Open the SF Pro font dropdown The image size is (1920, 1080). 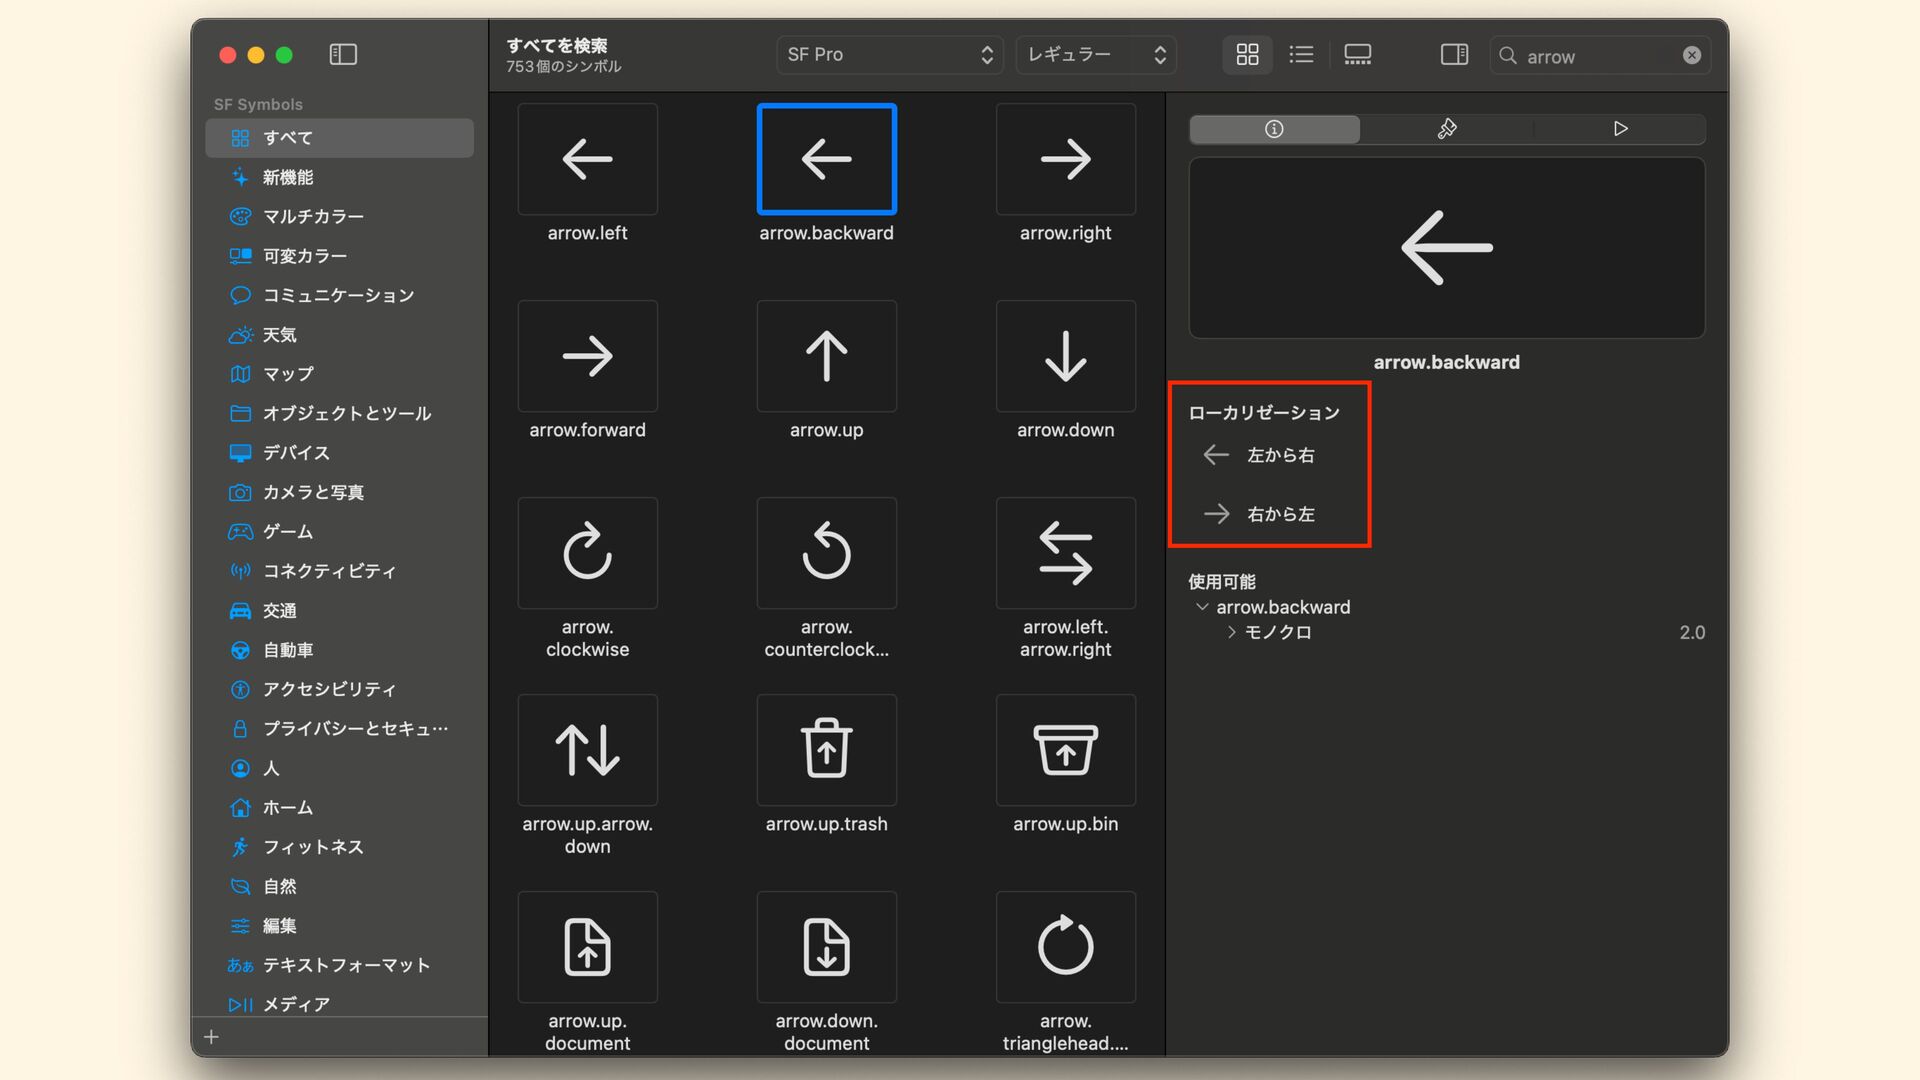tap(888, 55)
